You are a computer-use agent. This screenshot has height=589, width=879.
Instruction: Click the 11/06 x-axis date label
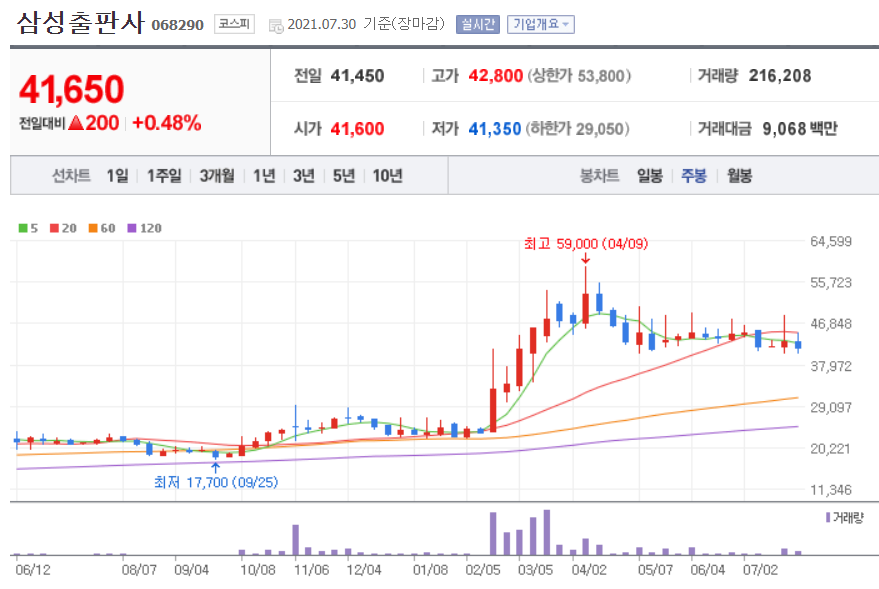coord(312,570)
